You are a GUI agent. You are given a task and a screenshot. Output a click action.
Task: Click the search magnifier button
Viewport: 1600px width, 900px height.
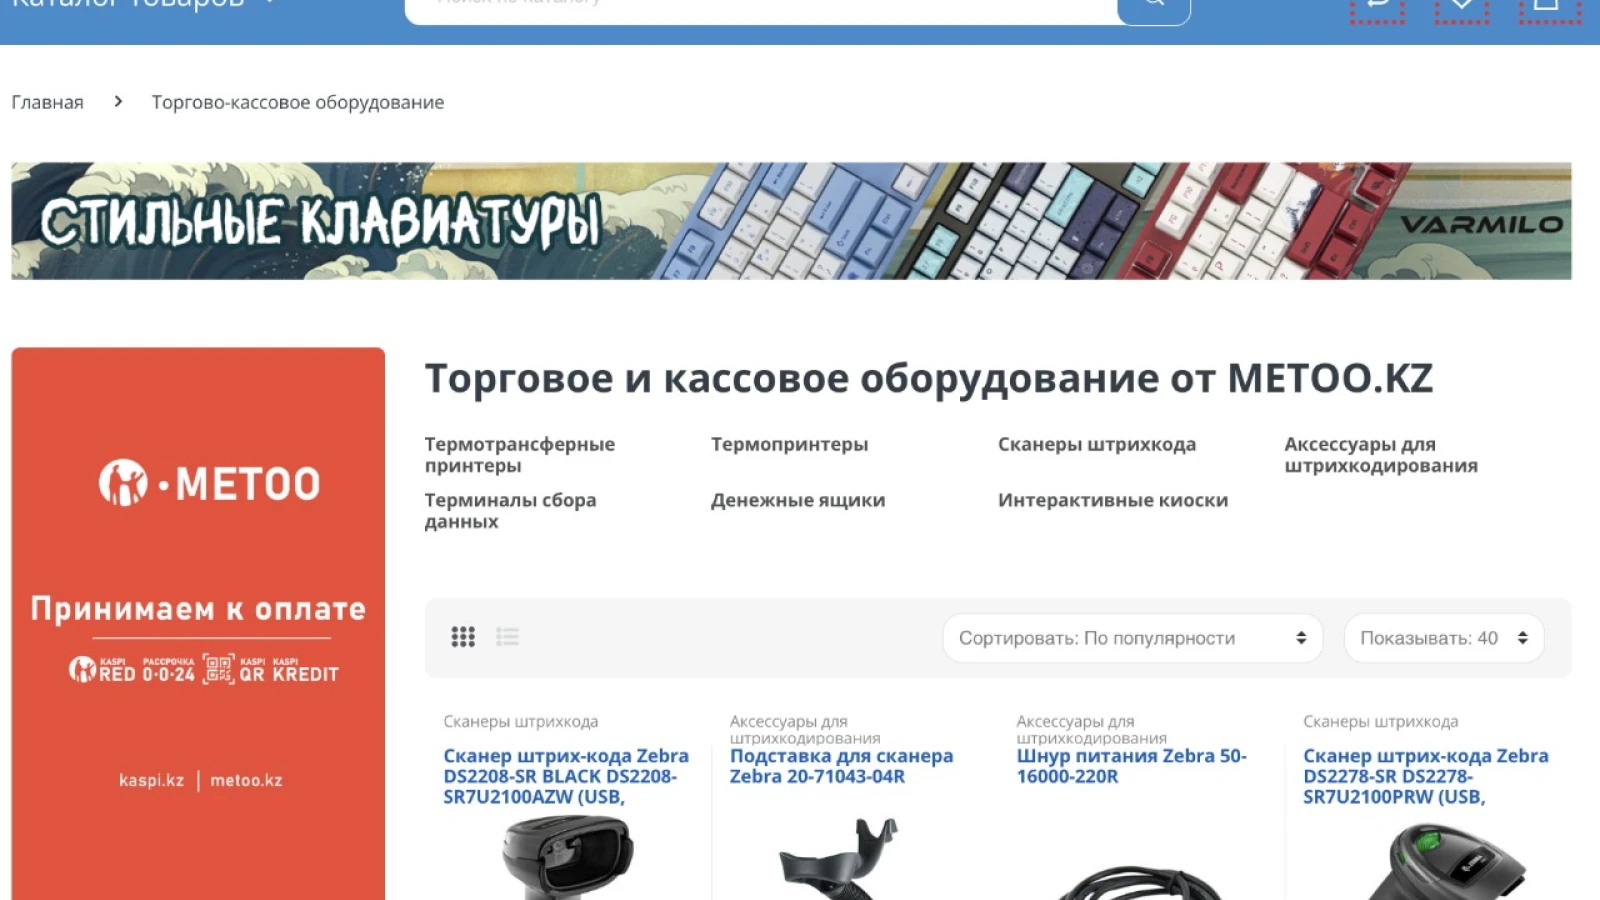click(1154, 8)
